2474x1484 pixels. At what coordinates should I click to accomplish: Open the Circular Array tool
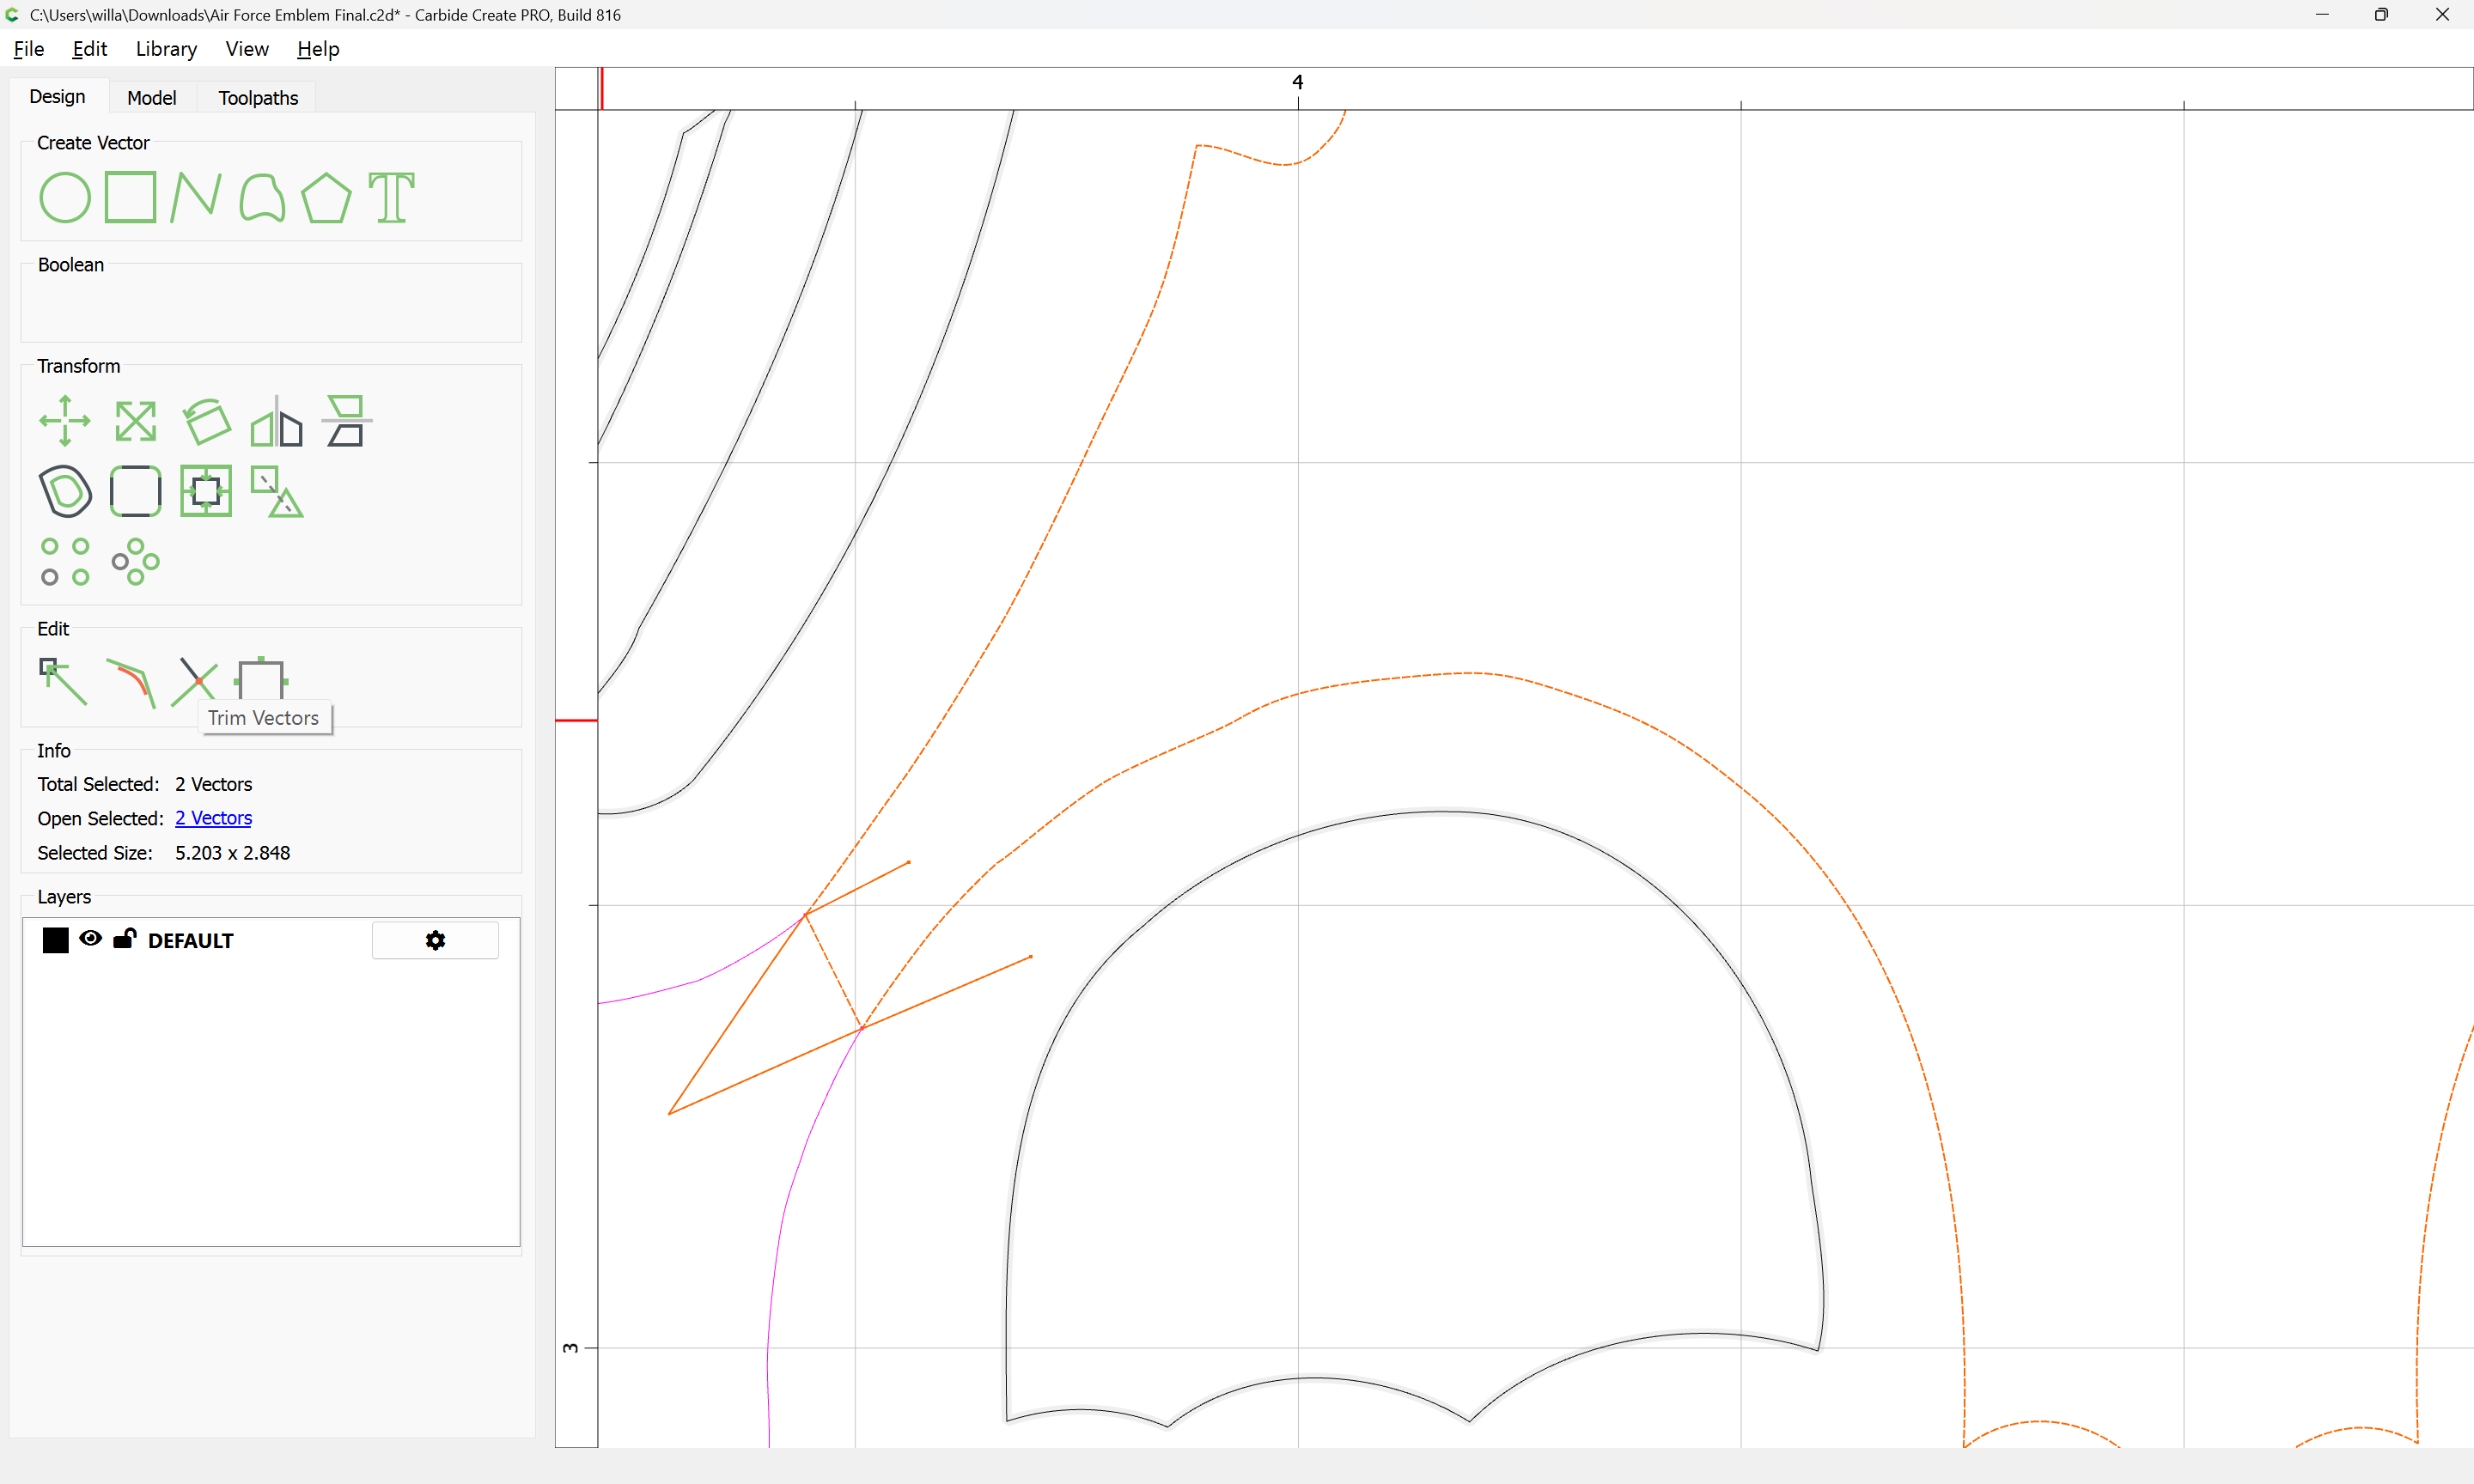pyautogui.click(x=135, y=561)
